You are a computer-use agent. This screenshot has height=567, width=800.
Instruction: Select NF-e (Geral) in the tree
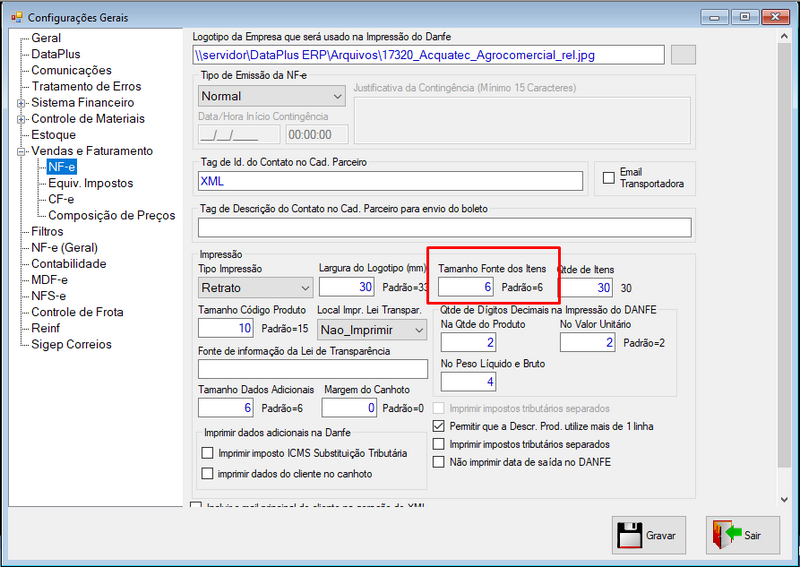click(64, 248)
